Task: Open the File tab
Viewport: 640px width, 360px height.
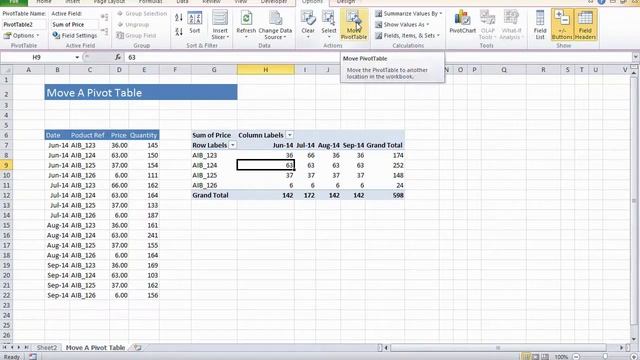Action: [13, 2]
